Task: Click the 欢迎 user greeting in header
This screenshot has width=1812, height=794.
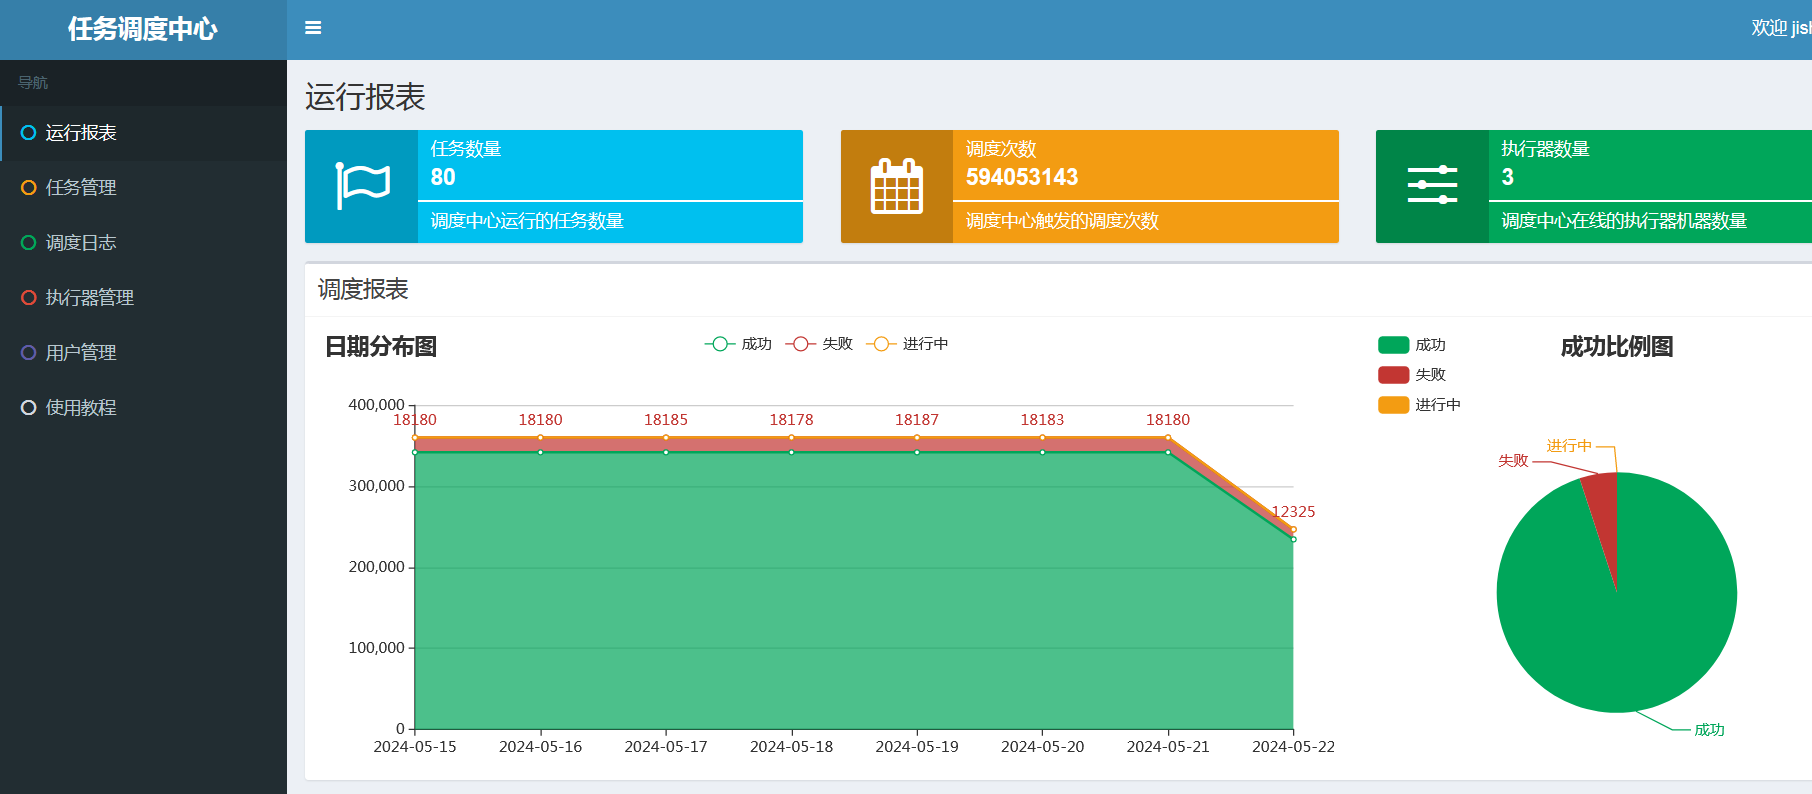Action: coord(1781,28)
